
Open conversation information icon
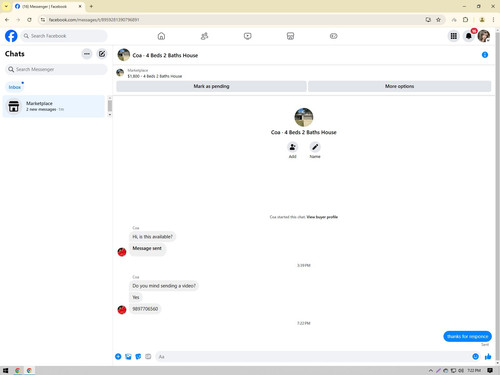(485, 55)
